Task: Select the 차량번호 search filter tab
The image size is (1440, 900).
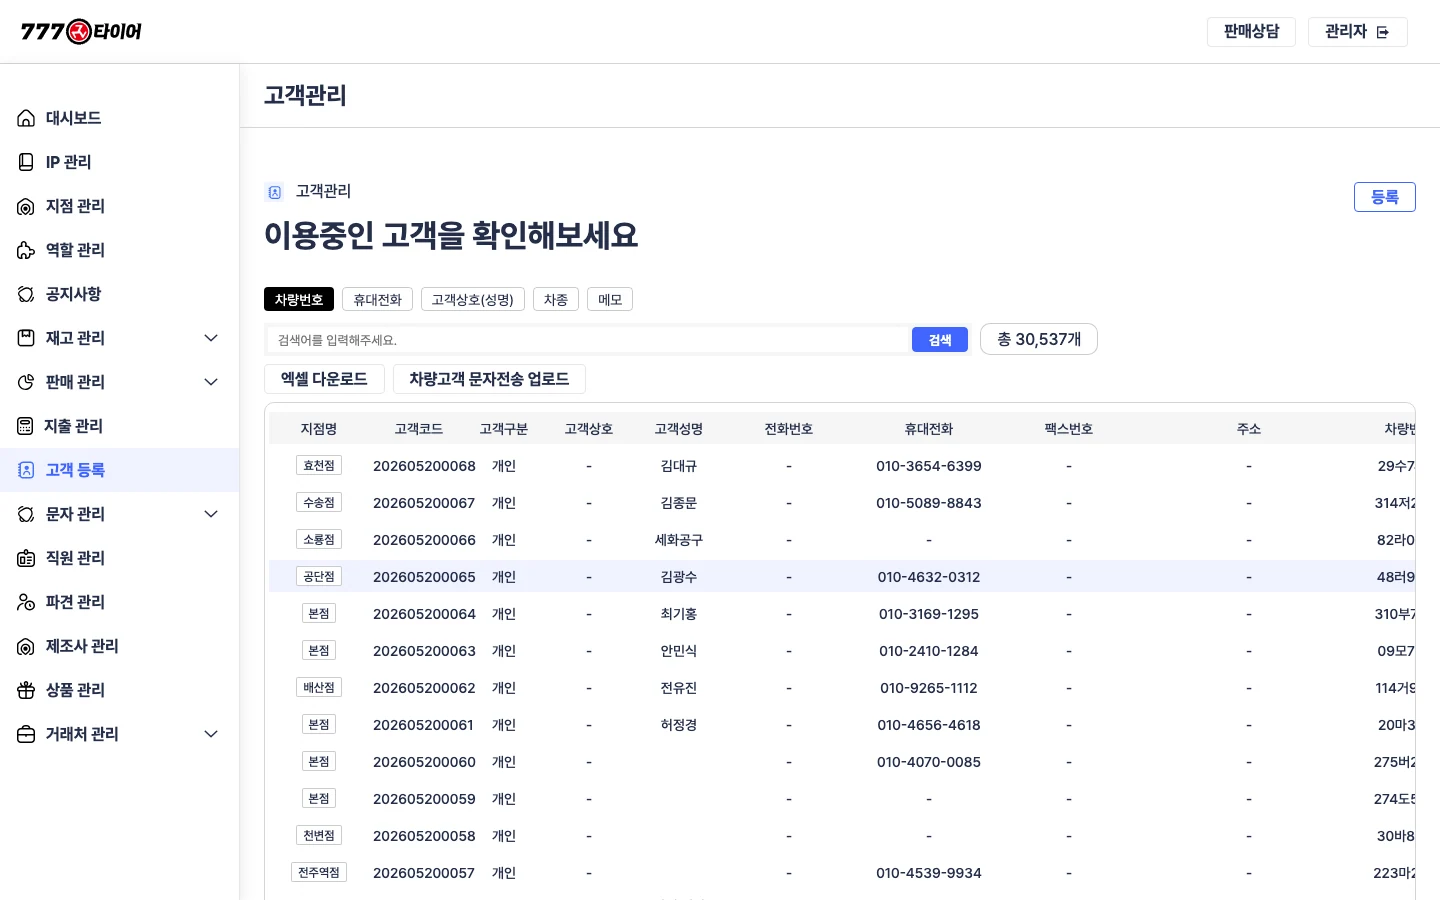Action: coord(299,299)
